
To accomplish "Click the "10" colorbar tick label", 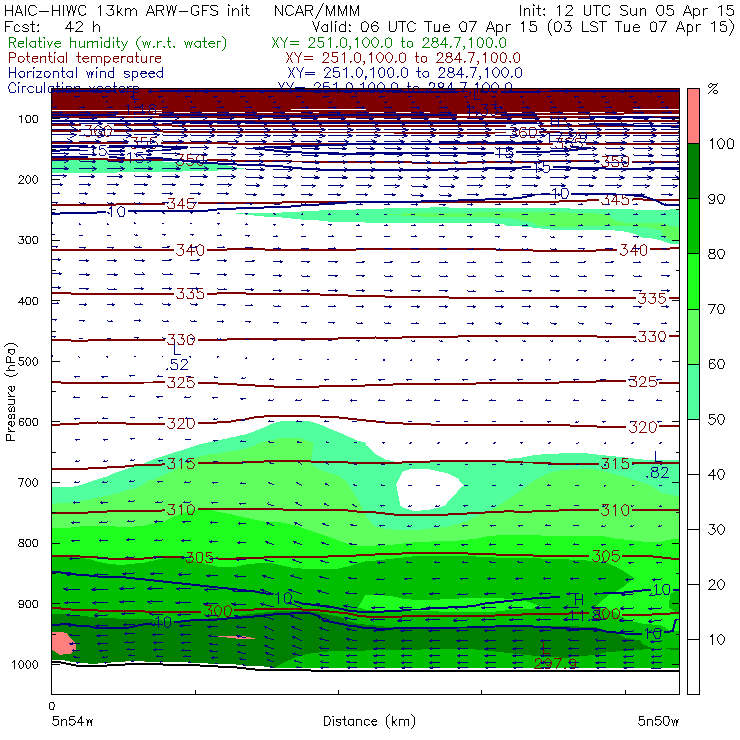I will pyautogui.click(x=716, y=640).
